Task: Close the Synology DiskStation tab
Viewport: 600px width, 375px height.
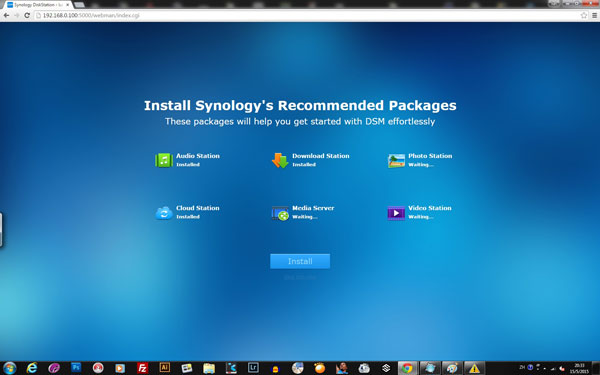Action: (67, 5)
